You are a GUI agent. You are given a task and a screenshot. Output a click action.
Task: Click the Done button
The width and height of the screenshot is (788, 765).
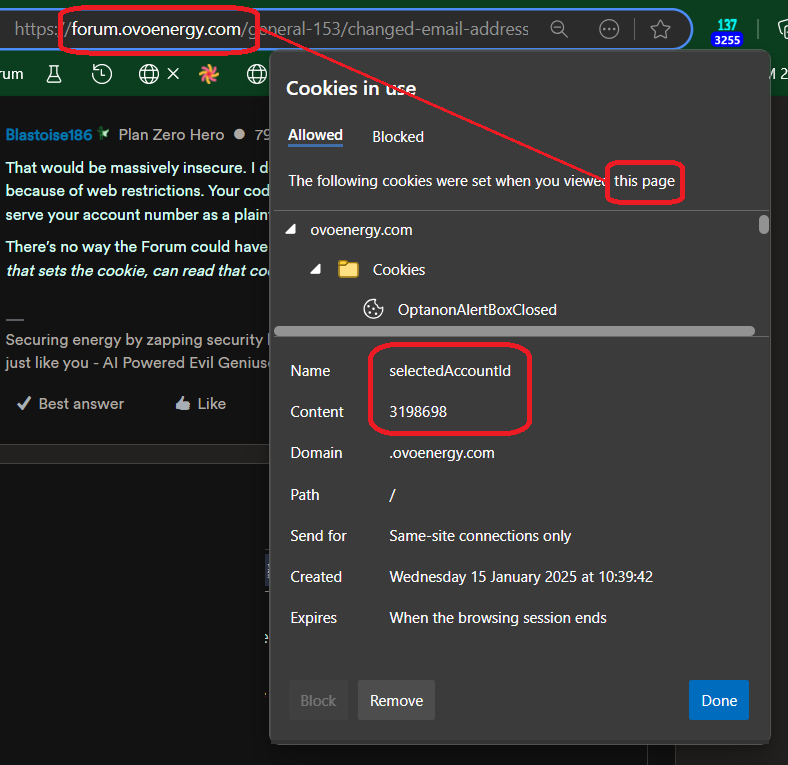click(x=719, y=700)
